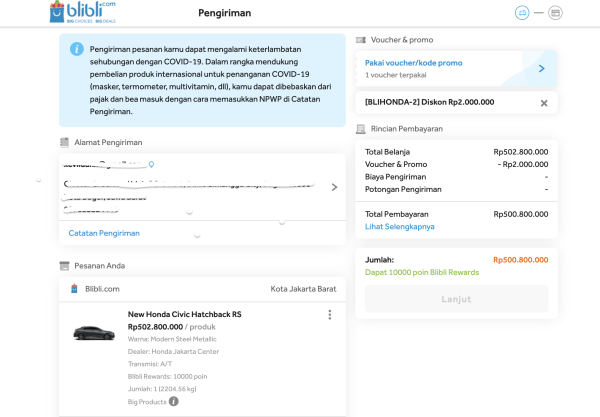Click the Rp502.800.000 / produk price

coord(172,327)
